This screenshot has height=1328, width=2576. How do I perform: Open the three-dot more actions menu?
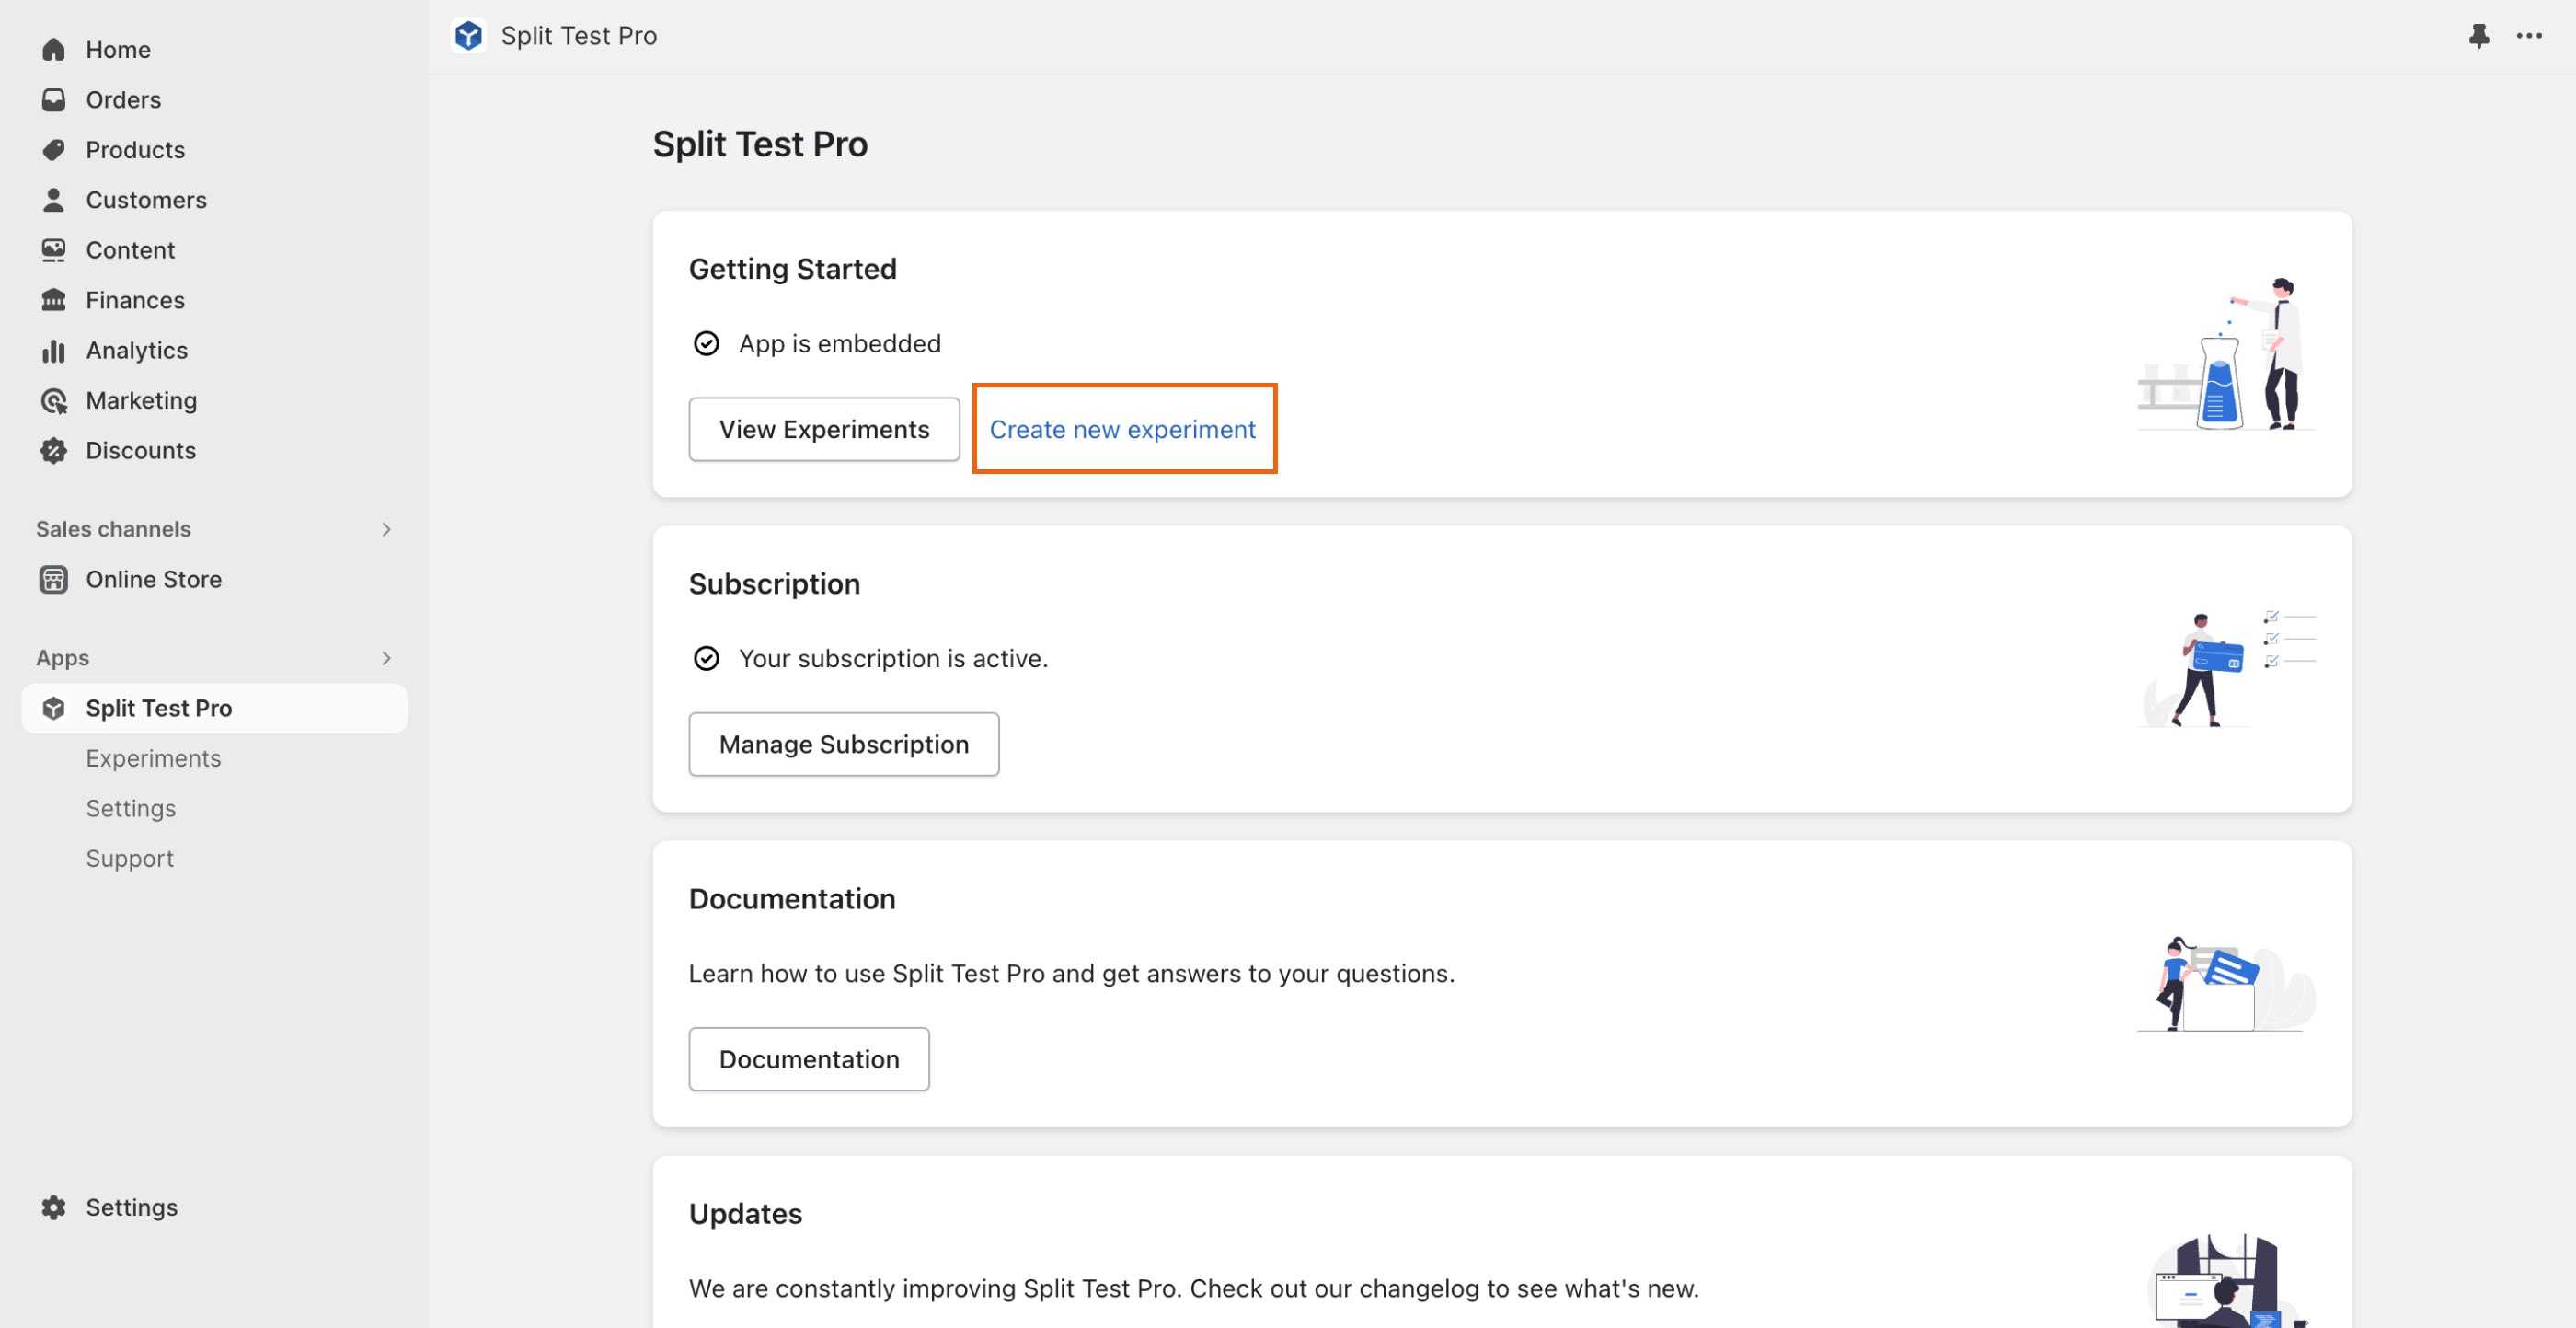2529,36
